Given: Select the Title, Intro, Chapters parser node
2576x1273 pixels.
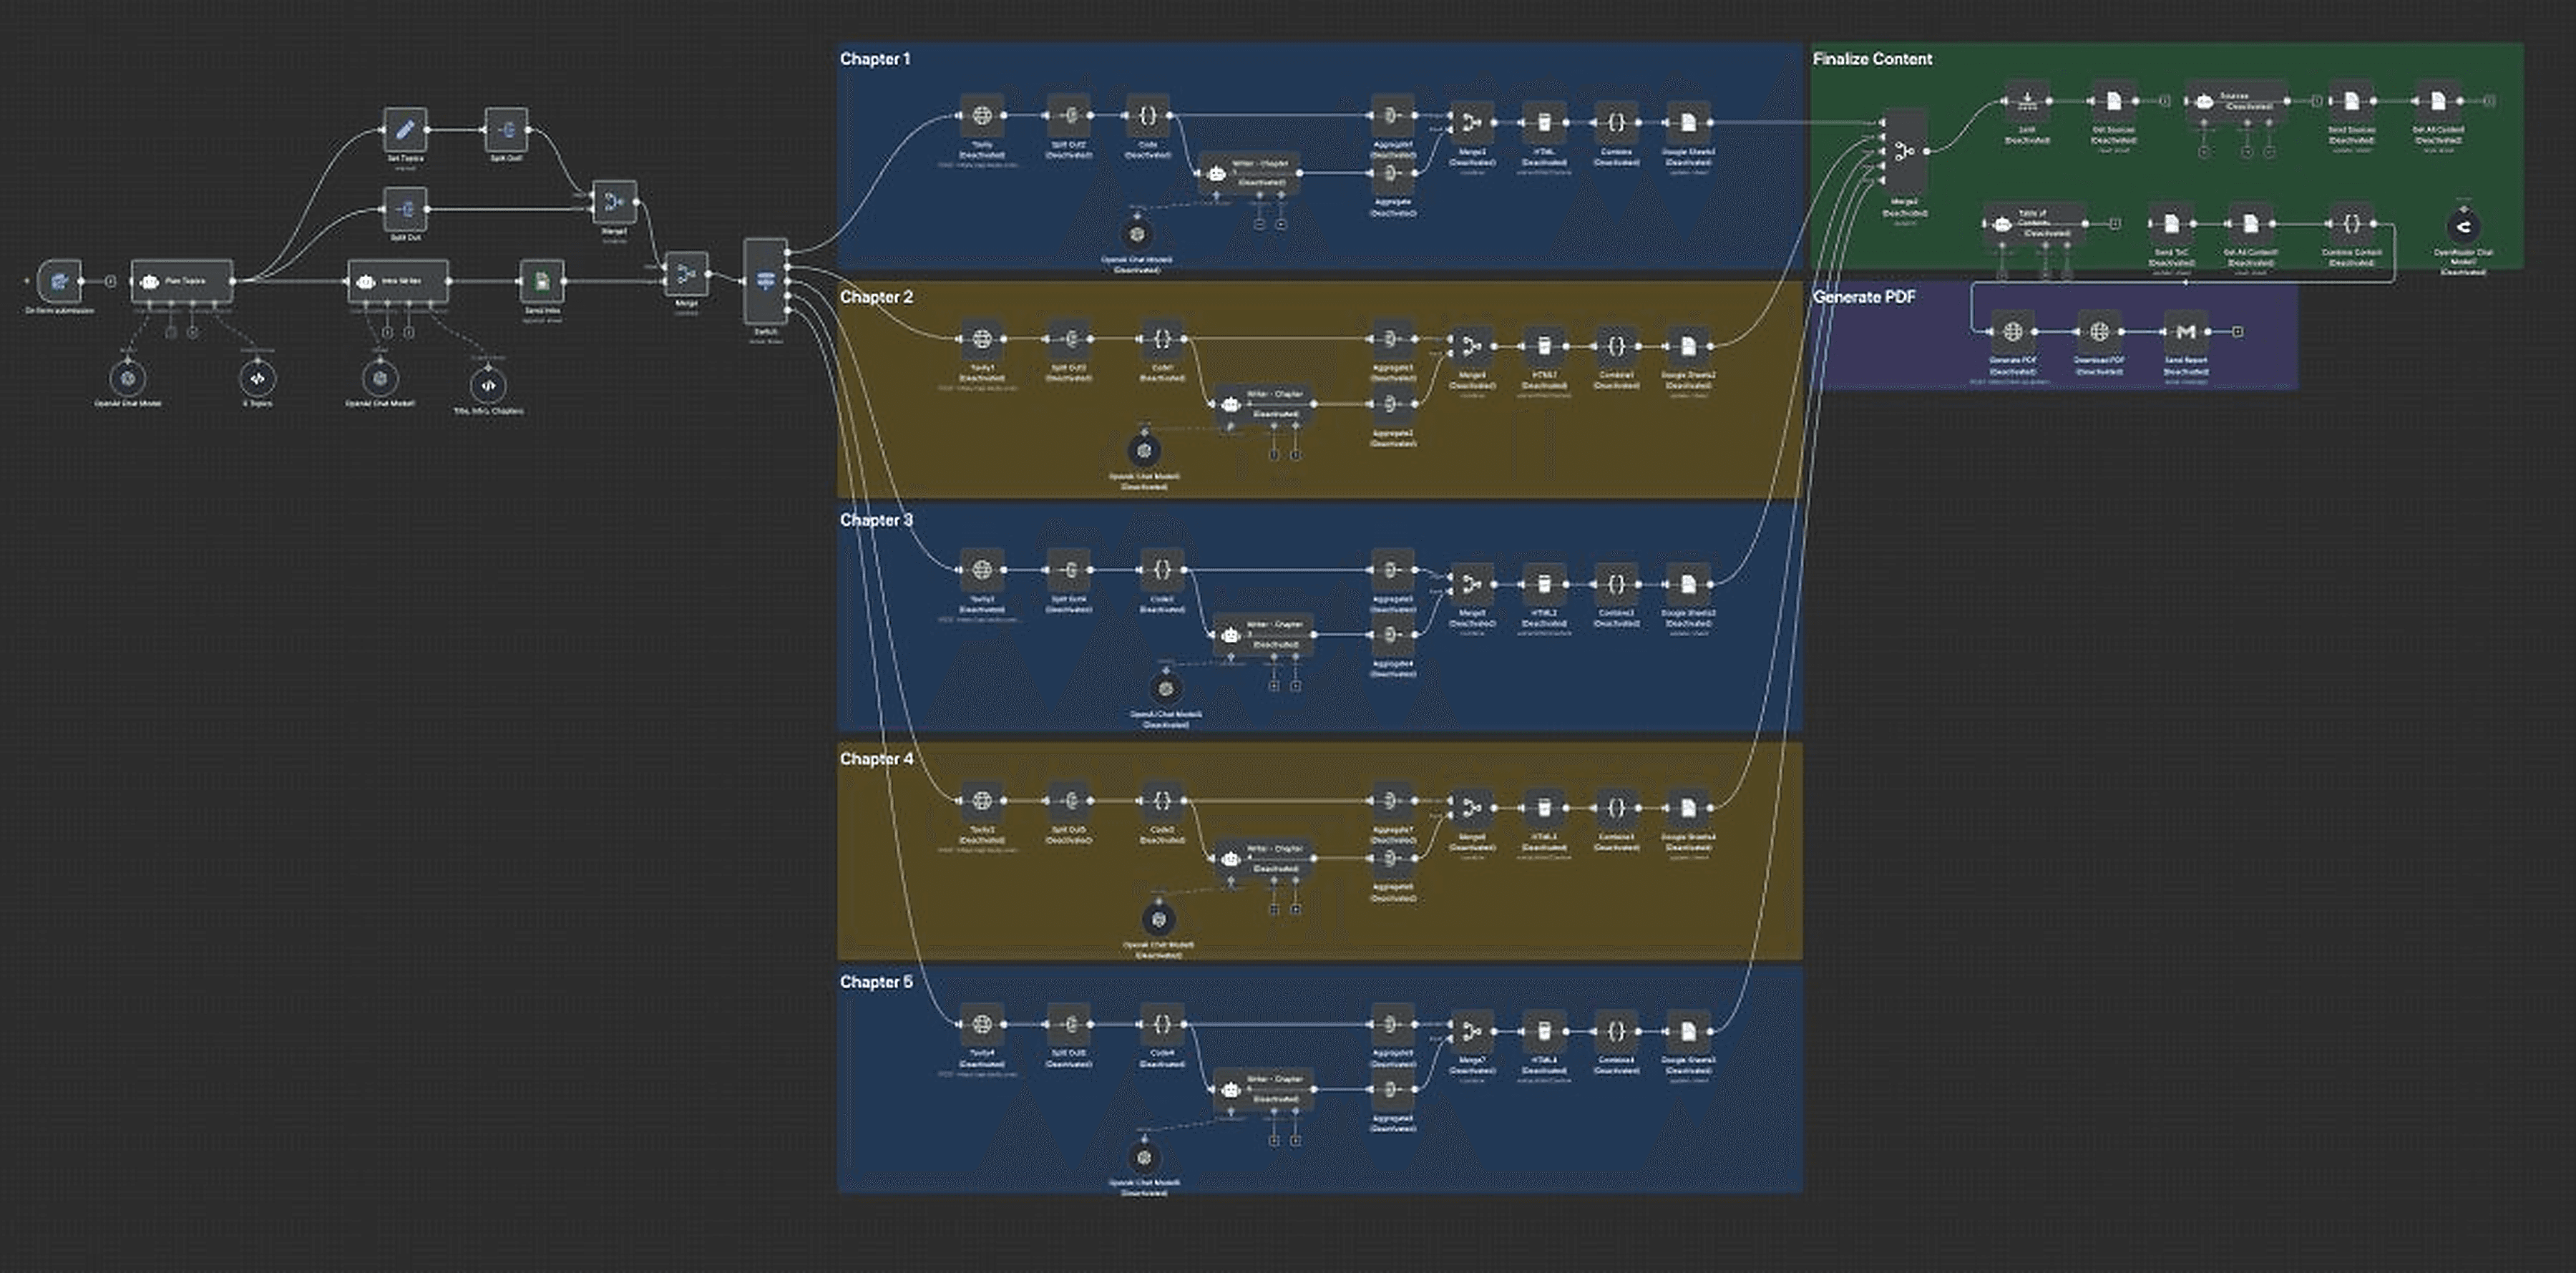Looking at the screenshot, I should tap(488, 385).
